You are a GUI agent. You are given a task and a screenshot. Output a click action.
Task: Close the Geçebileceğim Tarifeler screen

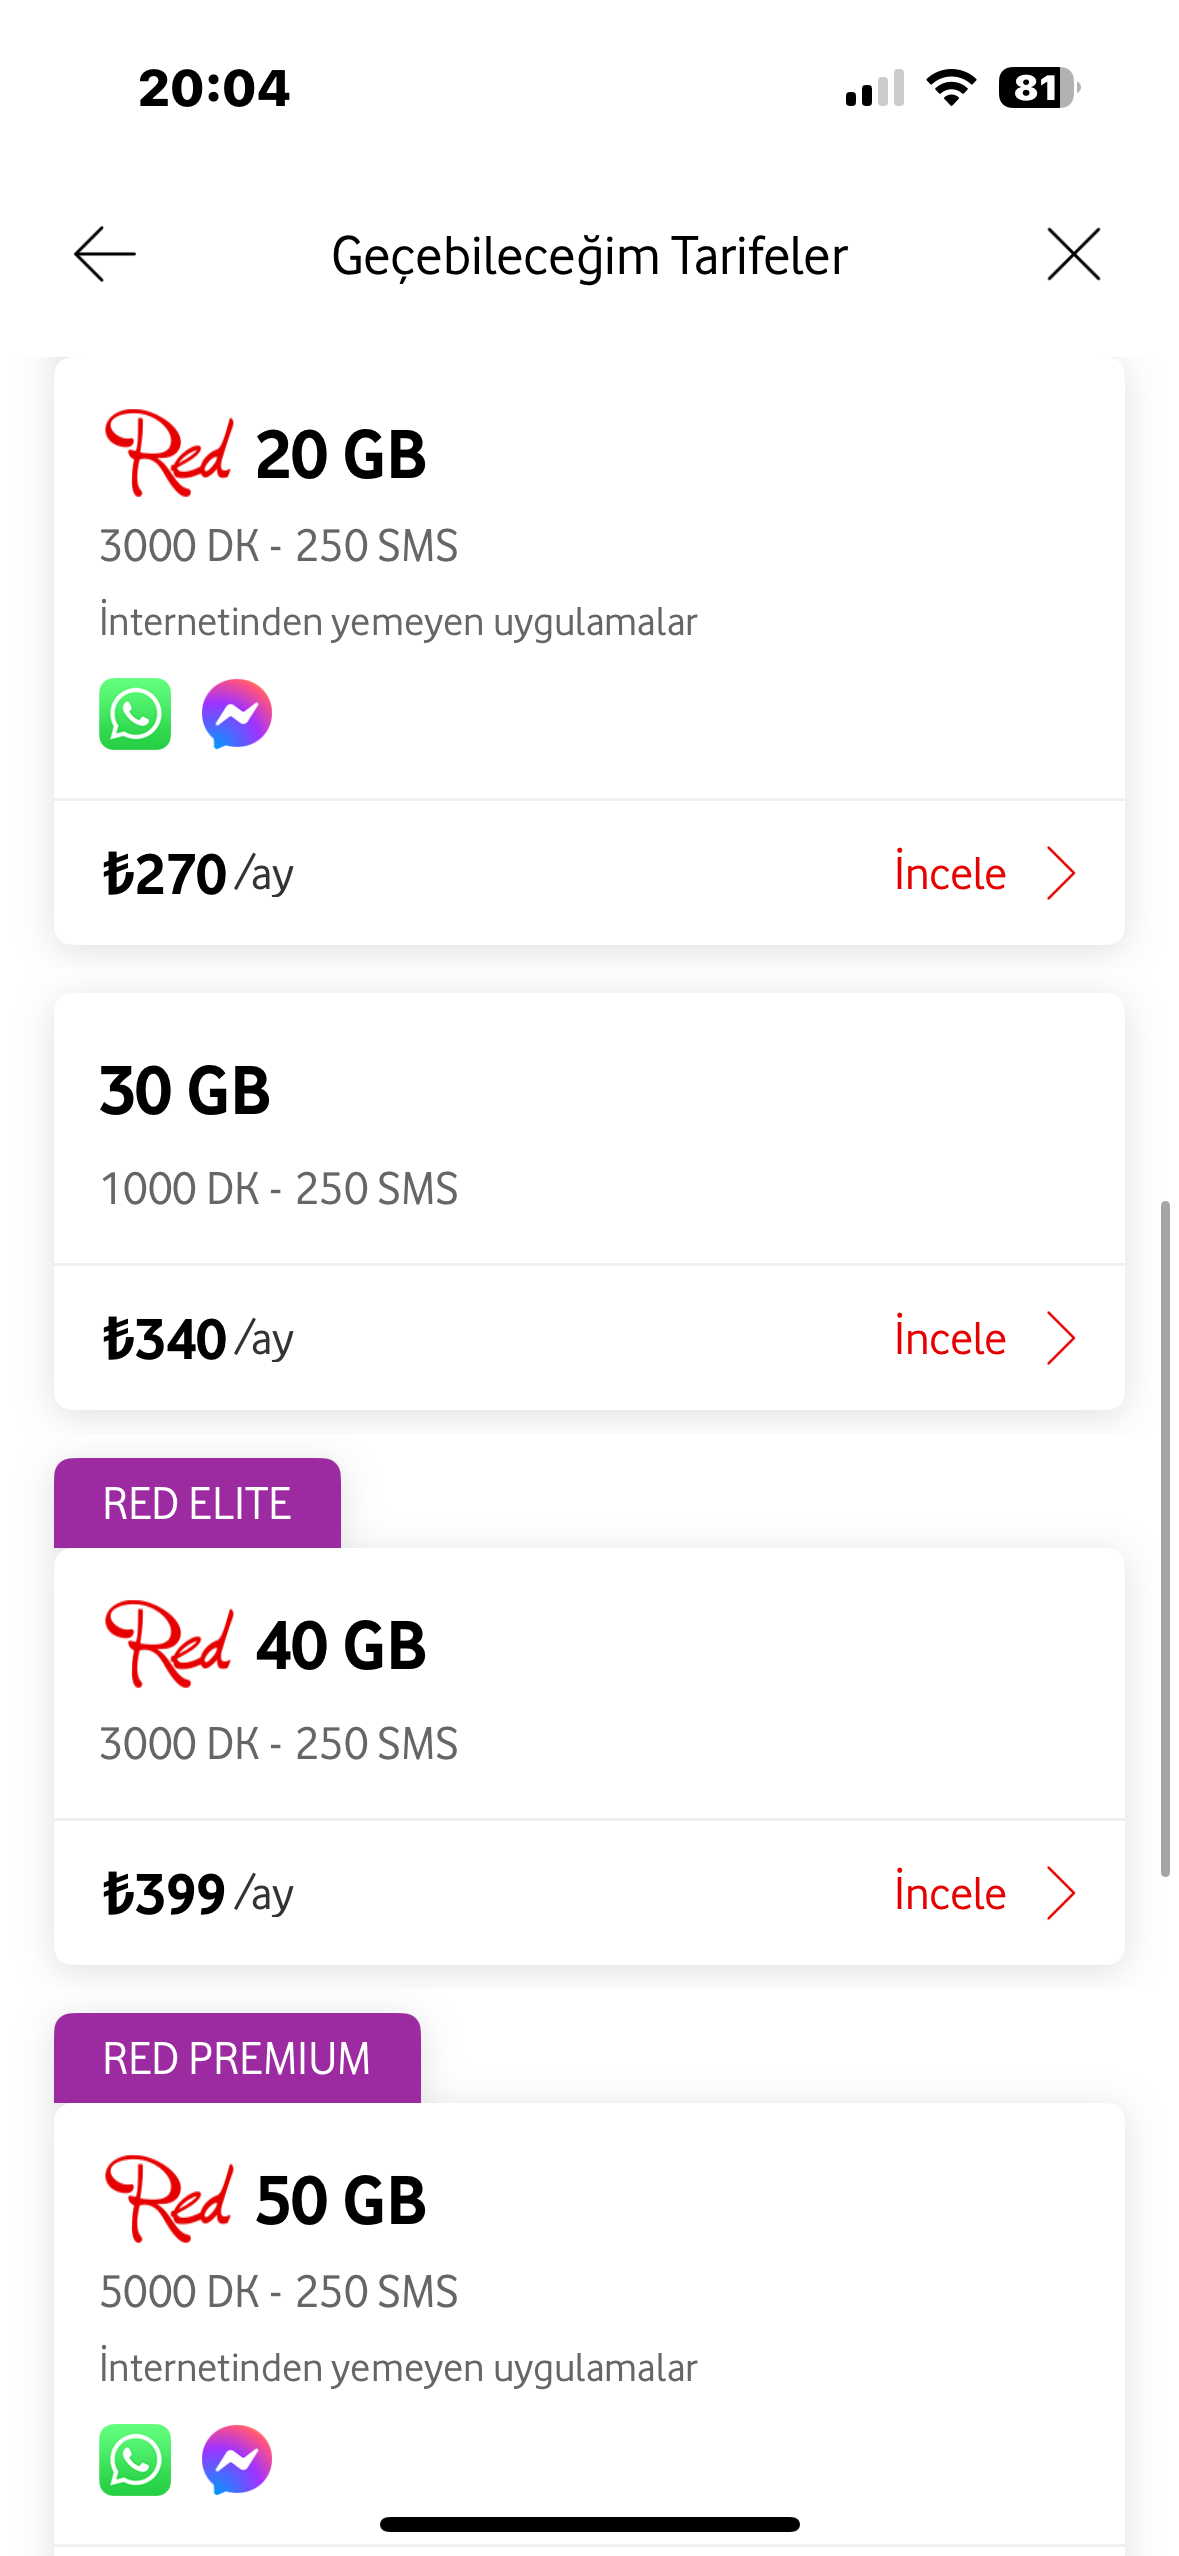pyautogui.click(x=1073, y=254)
